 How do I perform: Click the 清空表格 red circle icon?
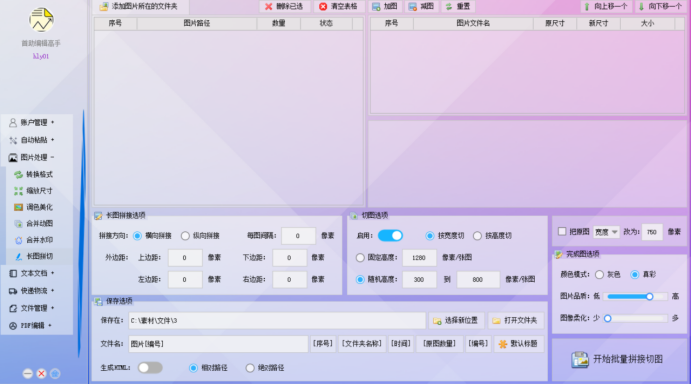tap(323, 7)
